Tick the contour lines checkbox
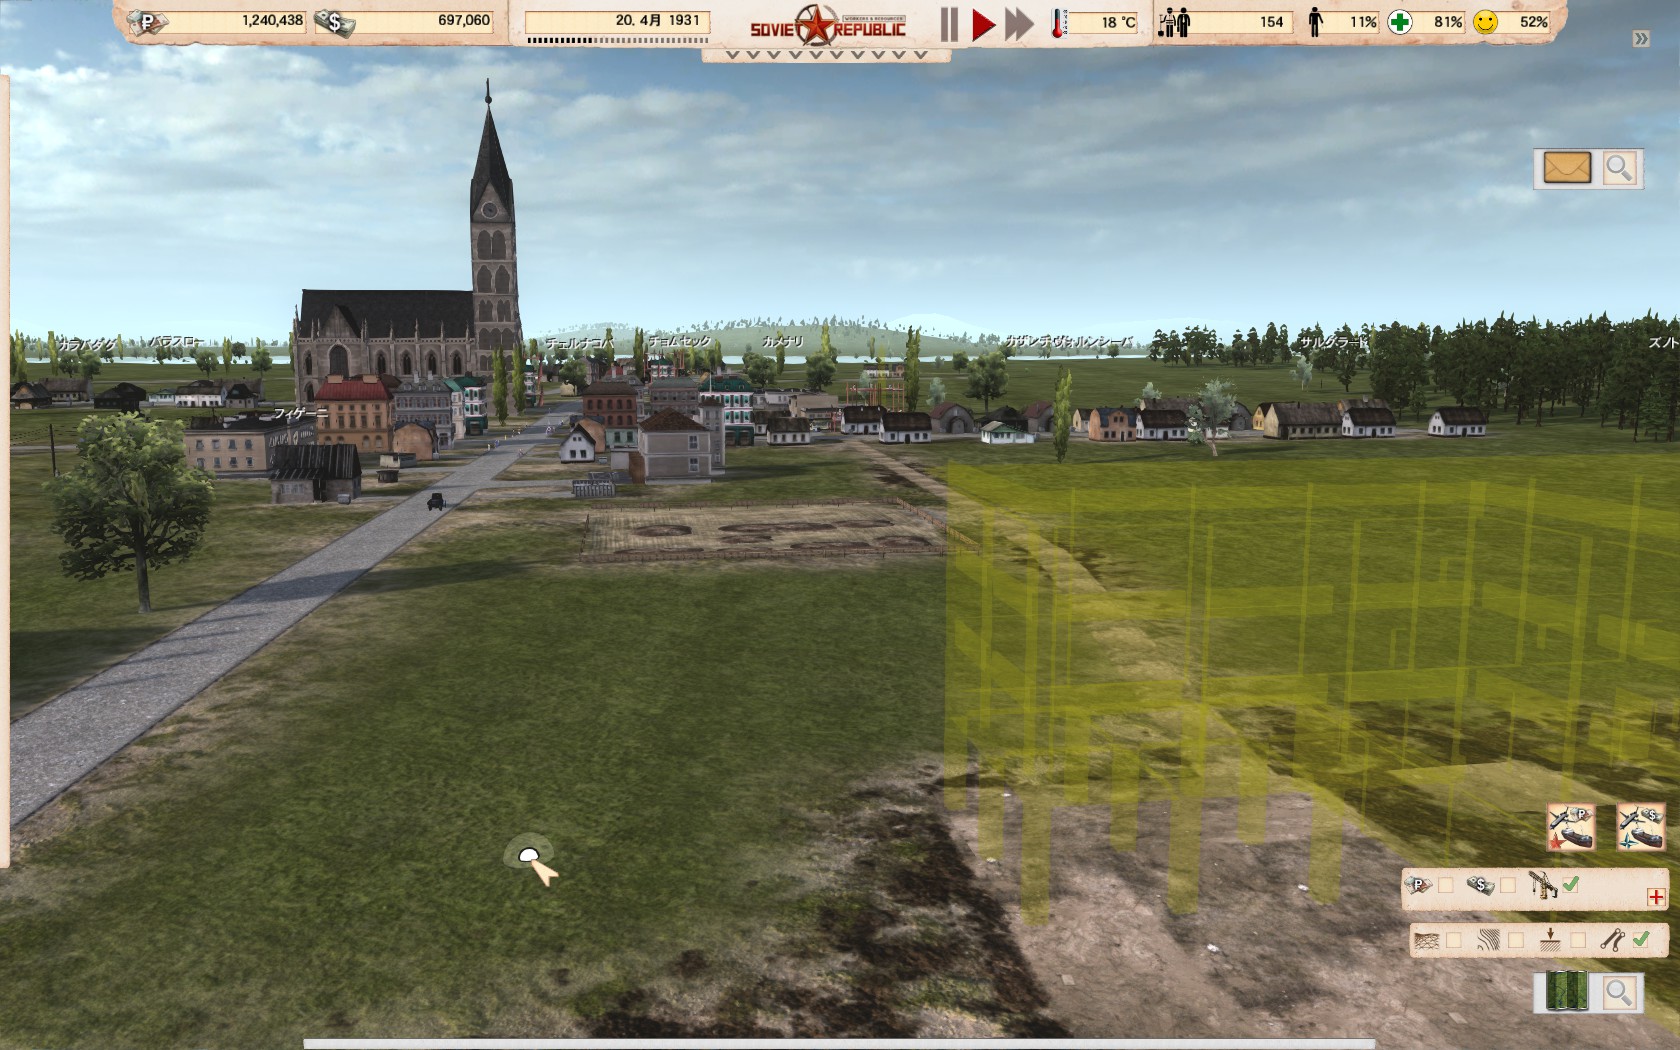The width and height of the screenshot is (1680, 1050). click(x=1515, y=940)
